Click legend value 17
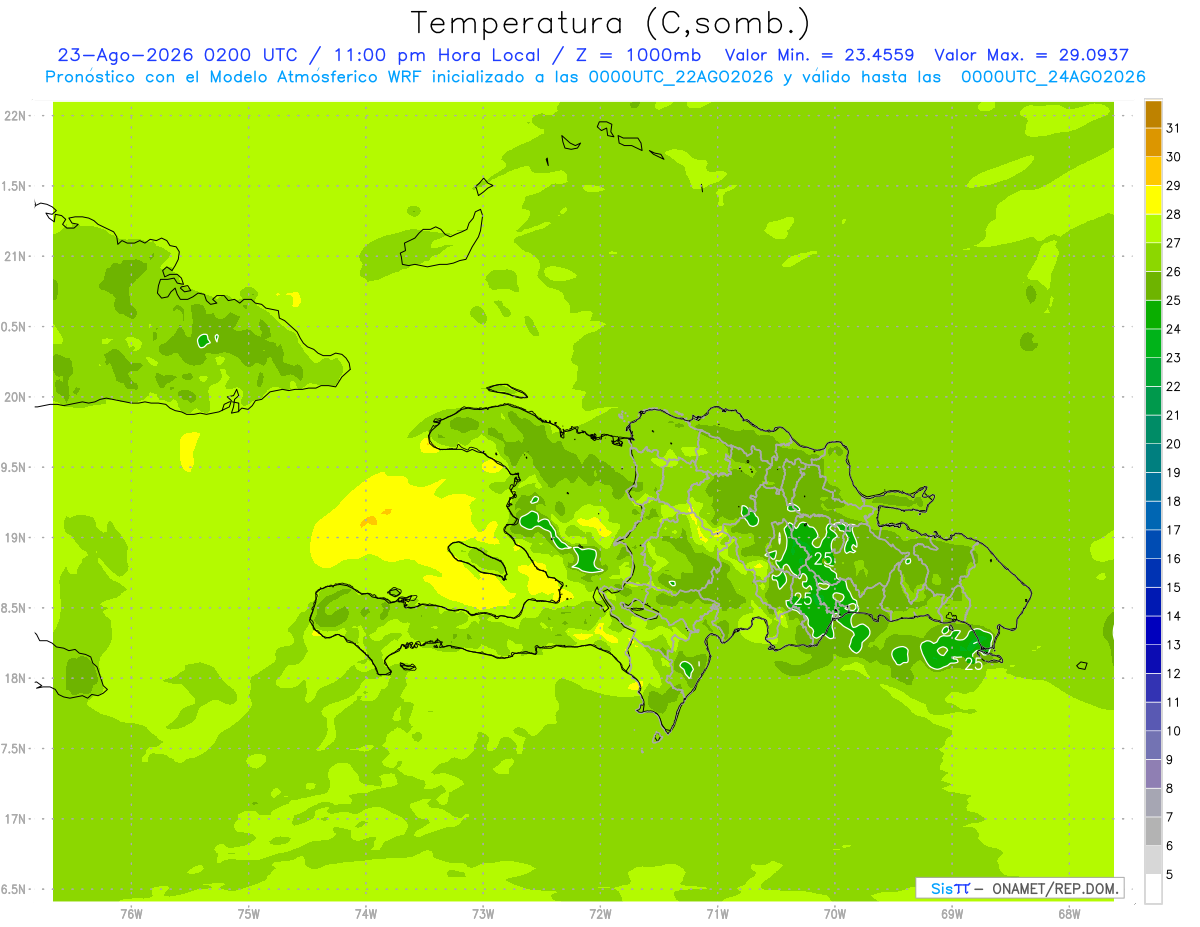Screen dimensions: 1200x927 click(1173, 530)
